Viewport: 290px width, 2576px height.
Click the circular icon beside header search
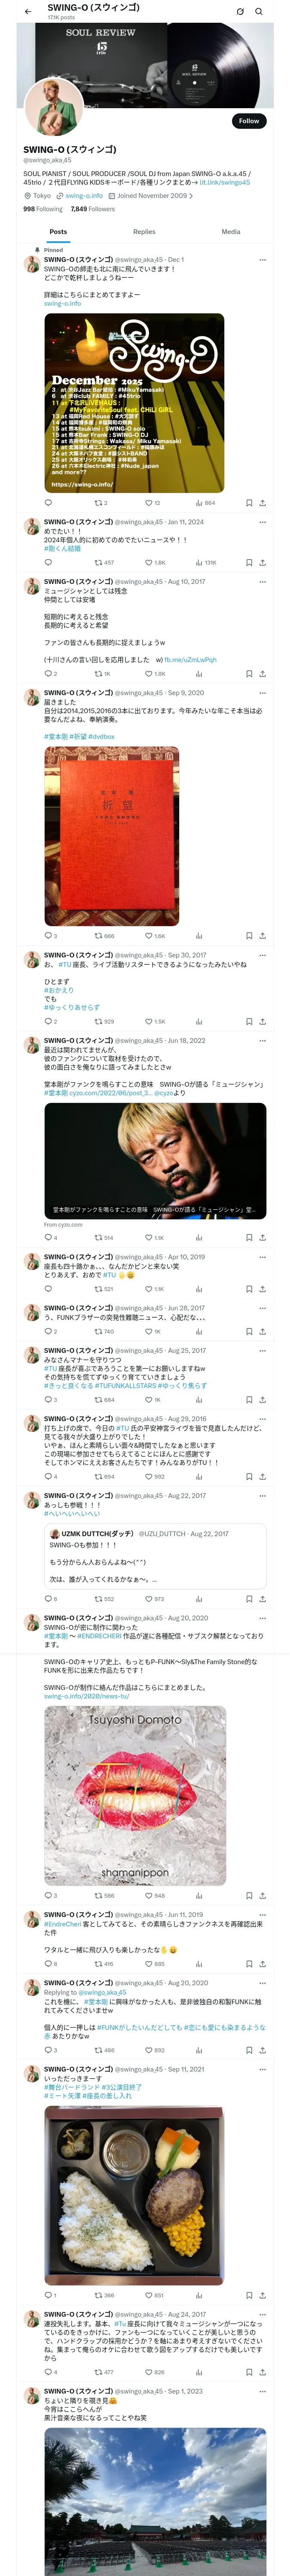click(x=240, y=12)
